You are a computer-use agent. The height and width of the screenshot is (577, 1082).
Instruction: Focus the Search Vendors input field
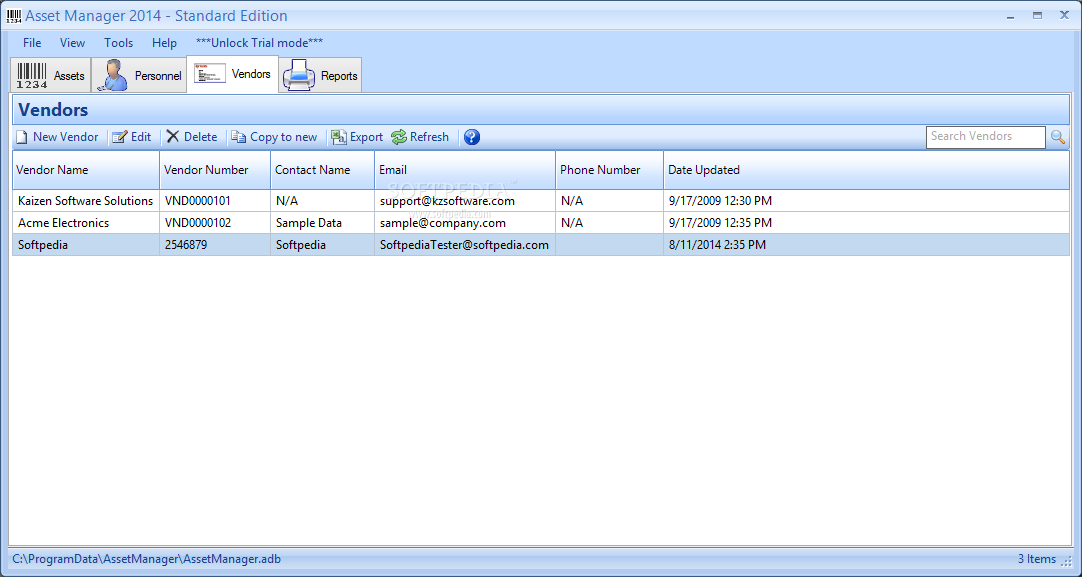pyautogui.click(x=985, y=137)
